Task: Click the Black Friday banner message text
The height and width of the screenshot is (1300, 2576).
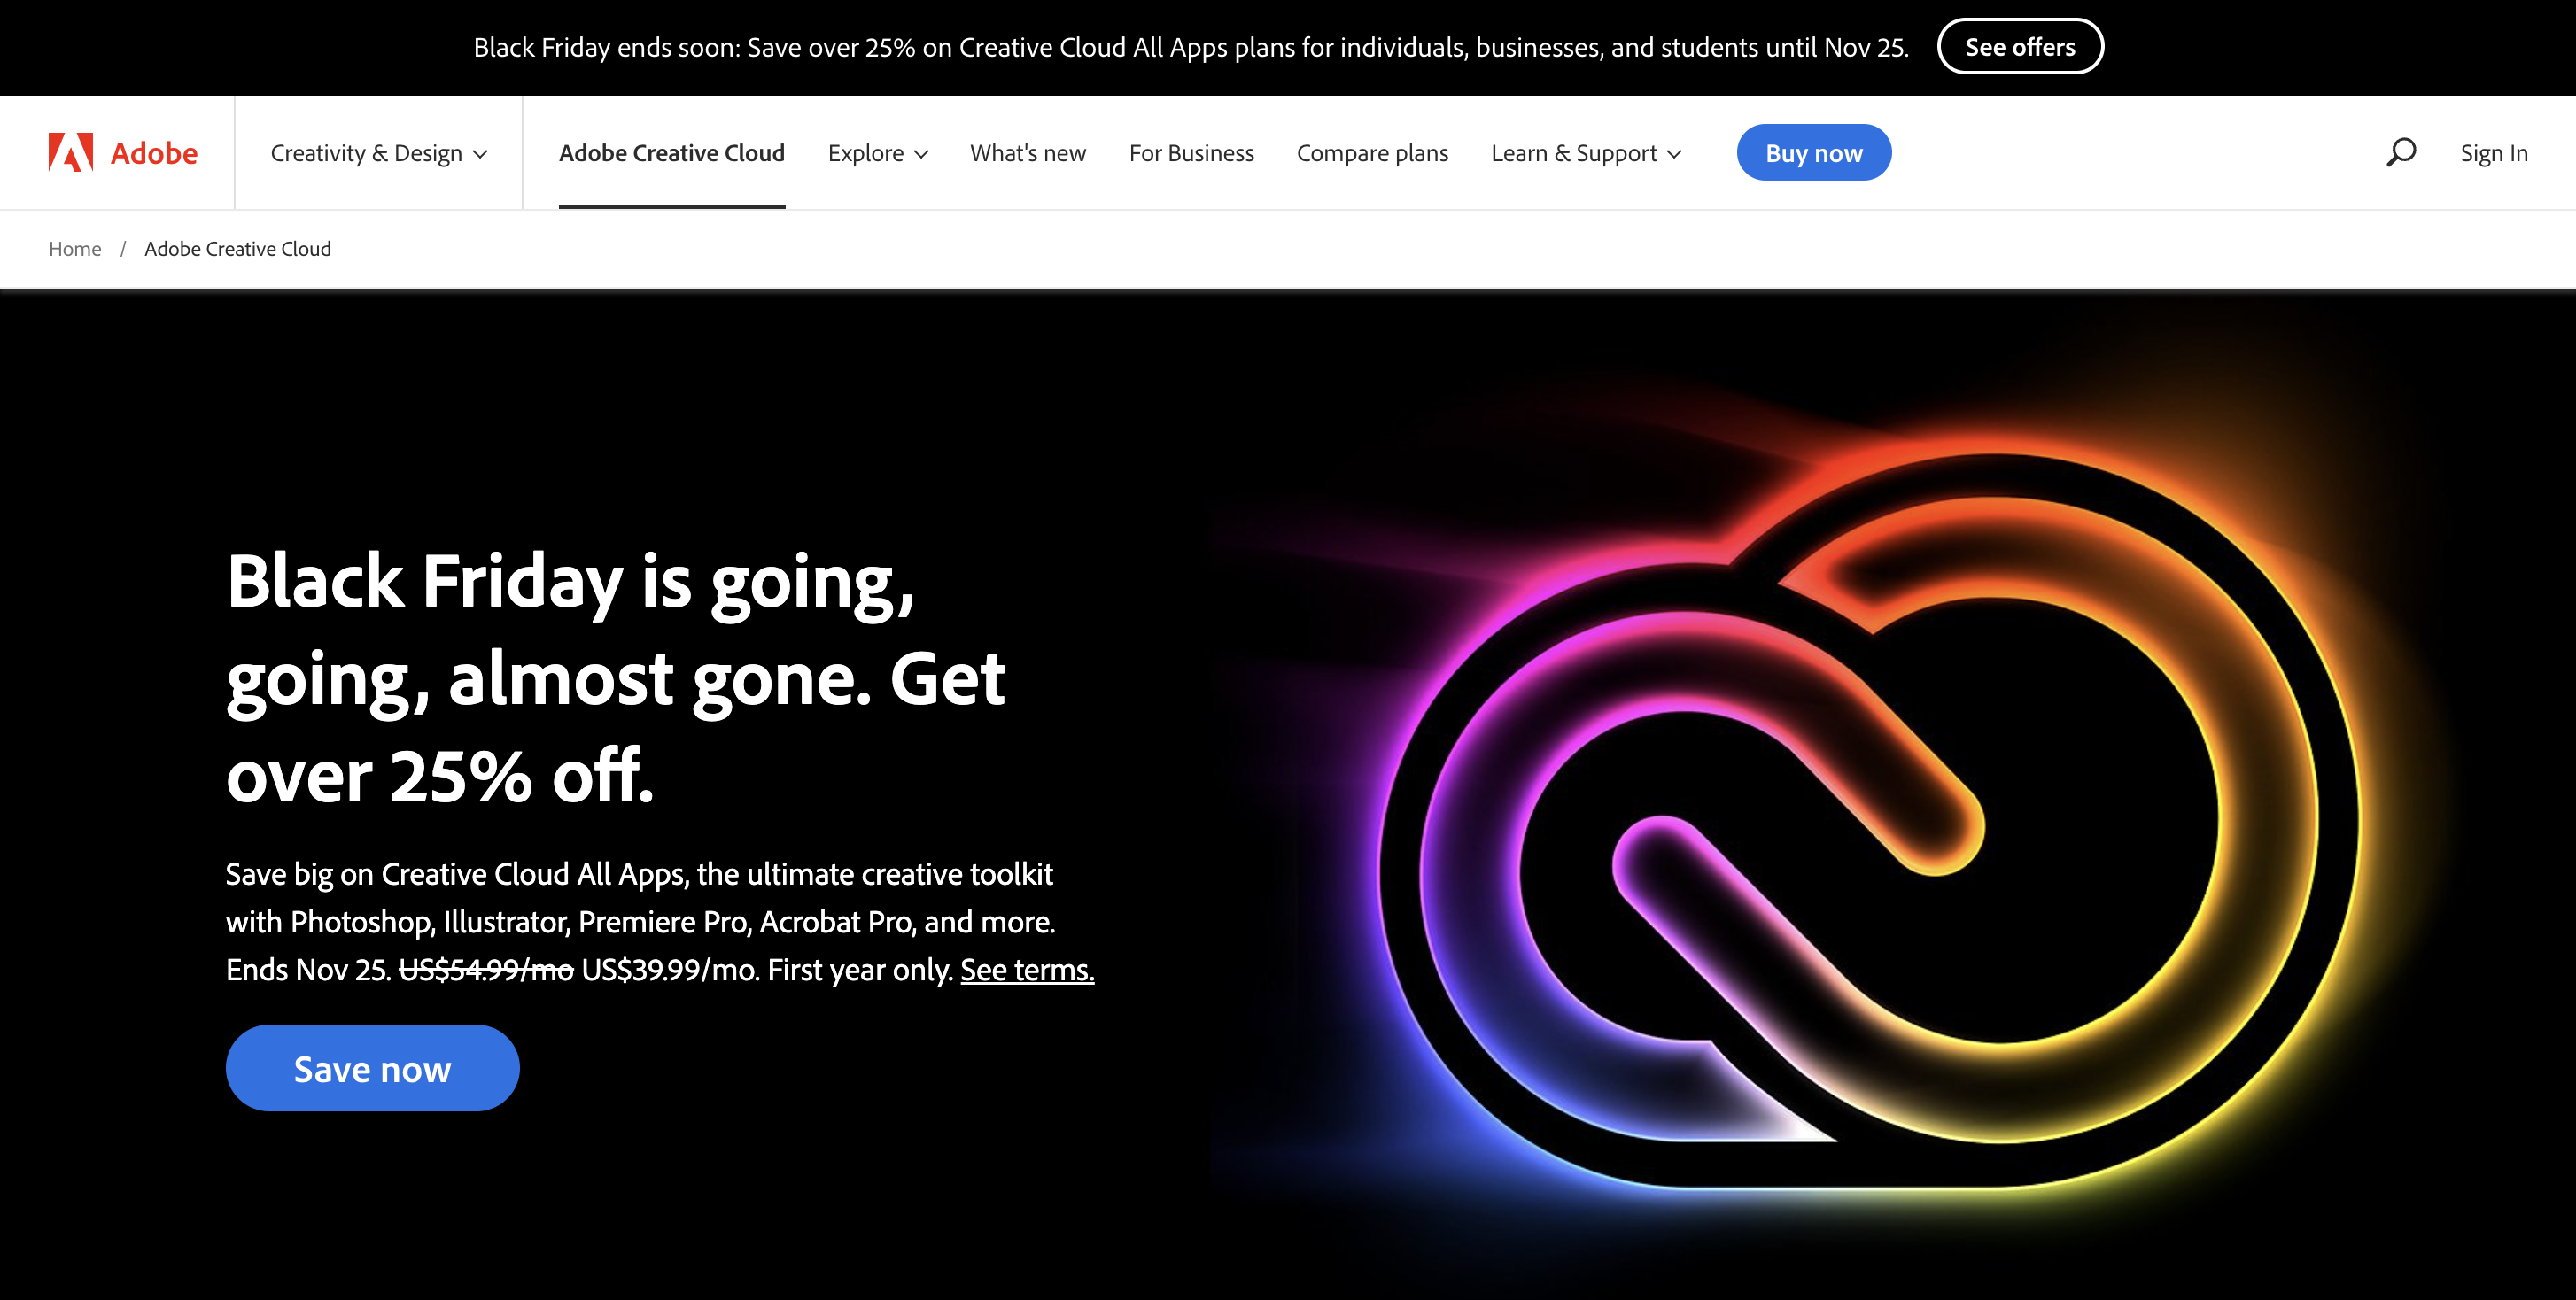Action: 1191,47
